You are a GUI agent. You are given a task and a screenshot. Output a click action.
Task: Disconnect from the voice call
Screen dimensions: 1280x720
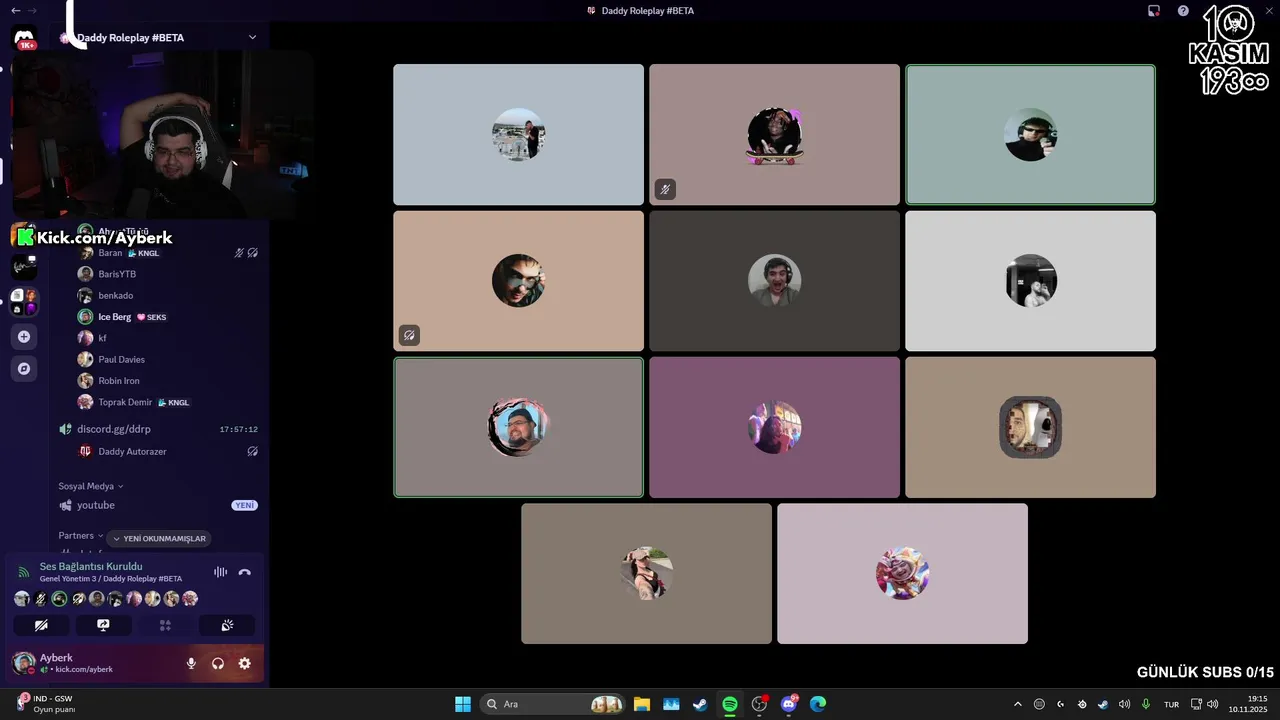(x=245, y=572)
